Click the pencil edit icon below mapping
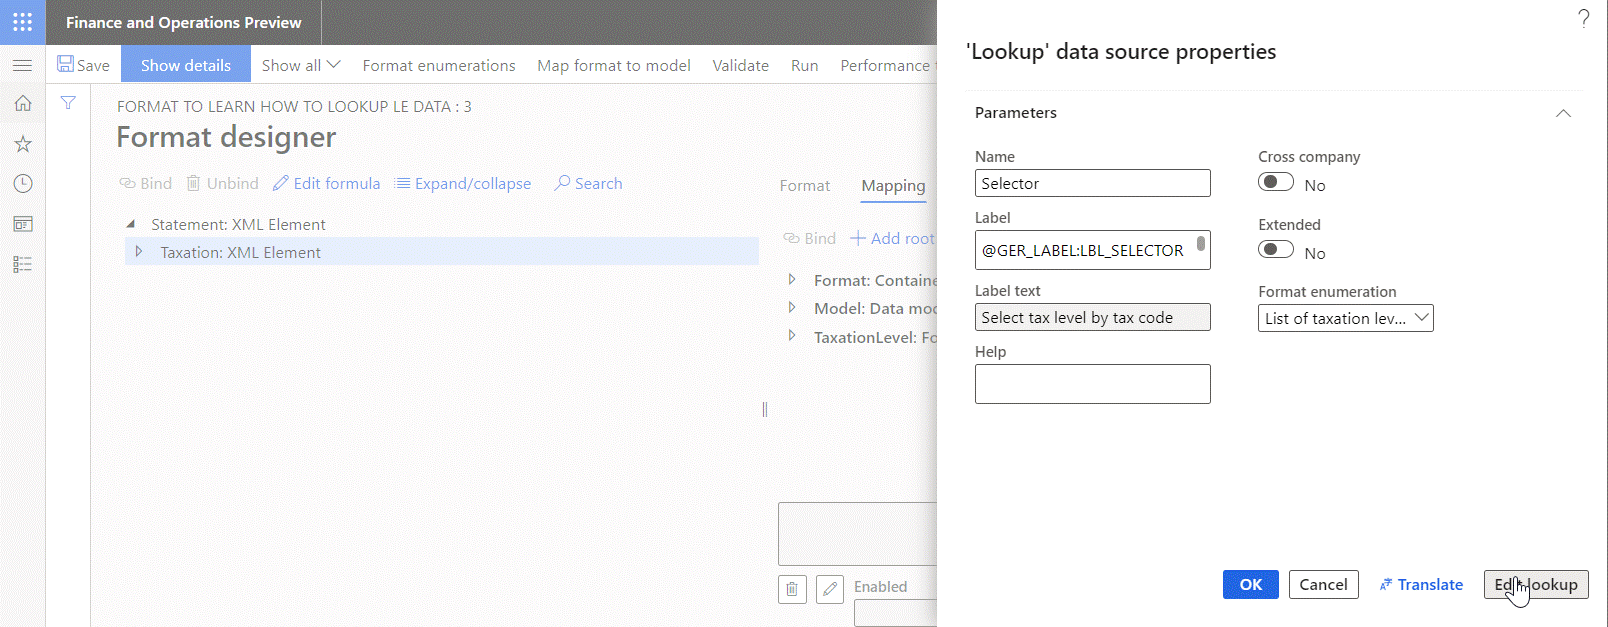Image resolution: width=1608 pixels, height=627 pixels. [830, 589]
